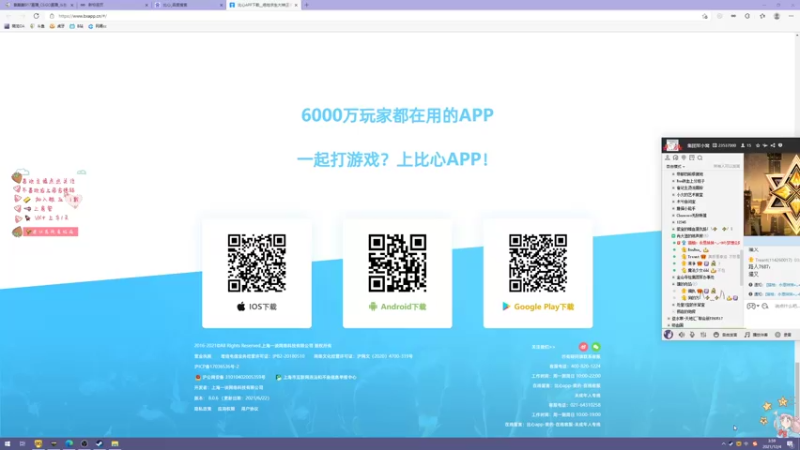Viewport: 800px width, 450px height.
Task: Open the emoji picker in chat input
Action: coord(765,306)
